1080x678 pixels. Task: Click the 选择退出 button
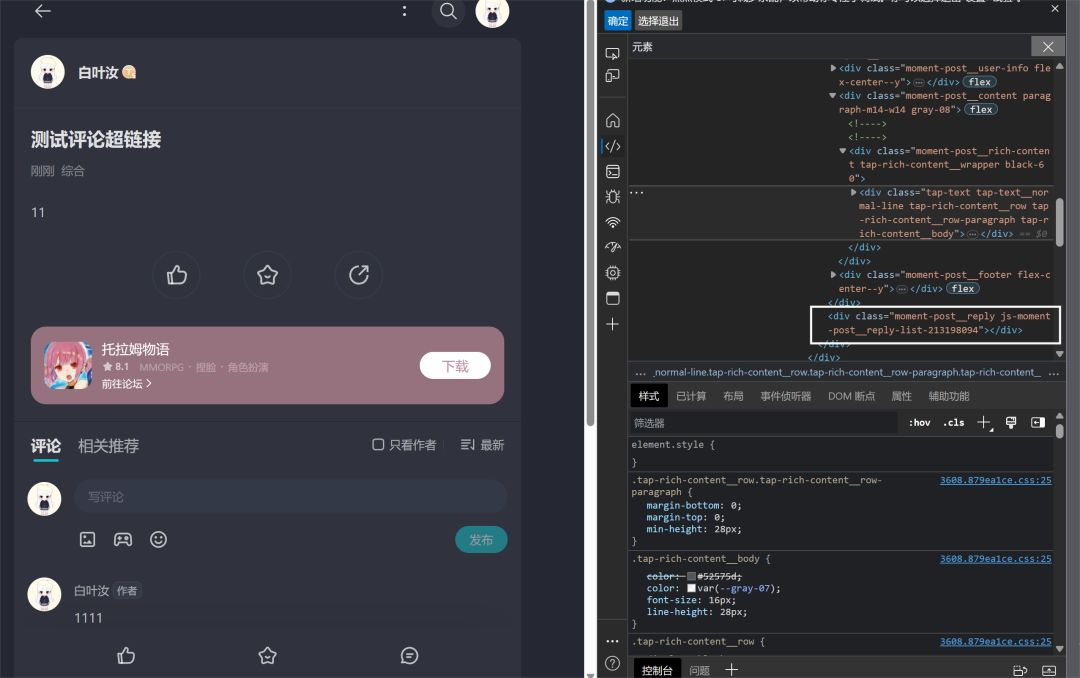658,21
